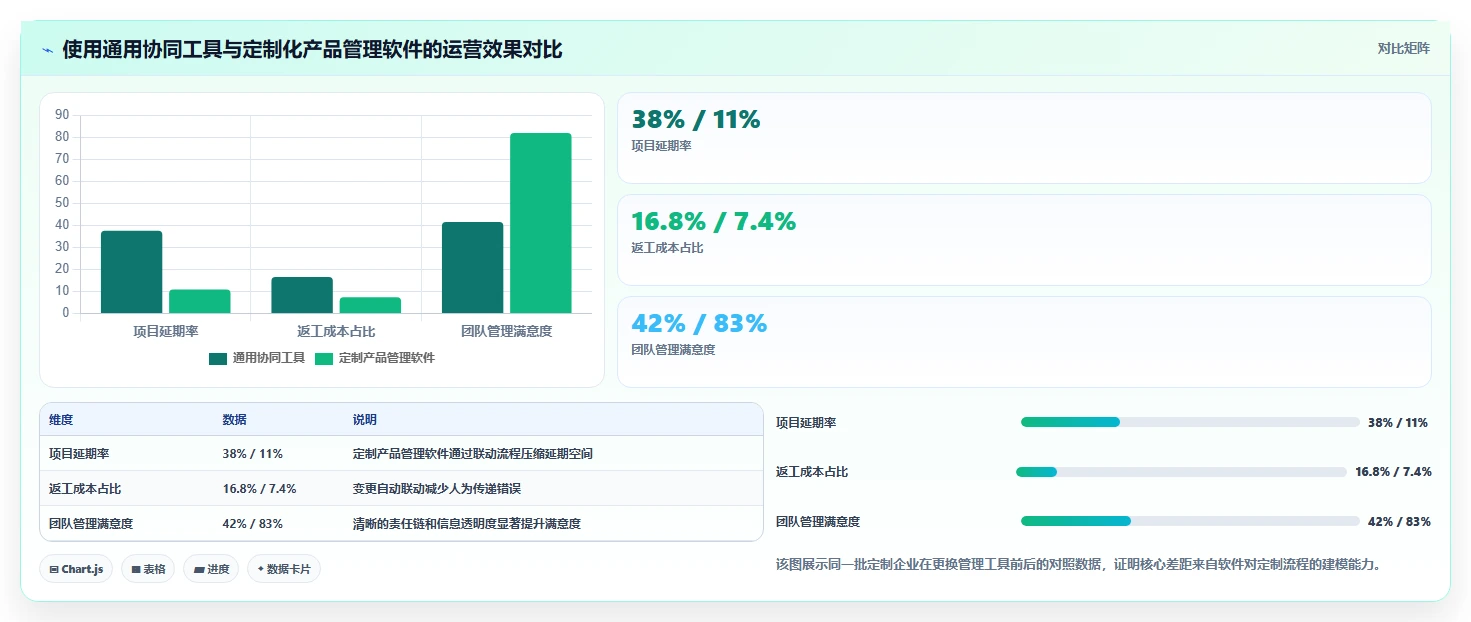Click 清晰的责任链和信息透明度显著提升满意度 description

click(x=467, y=523)
